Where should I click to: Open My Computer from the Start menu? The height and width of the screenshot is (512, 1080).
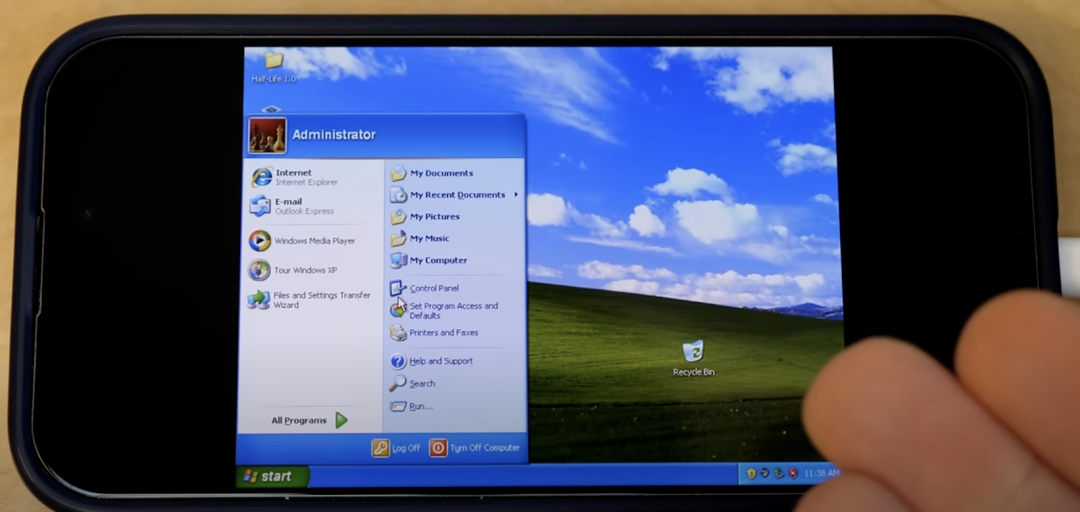point(428,260)
